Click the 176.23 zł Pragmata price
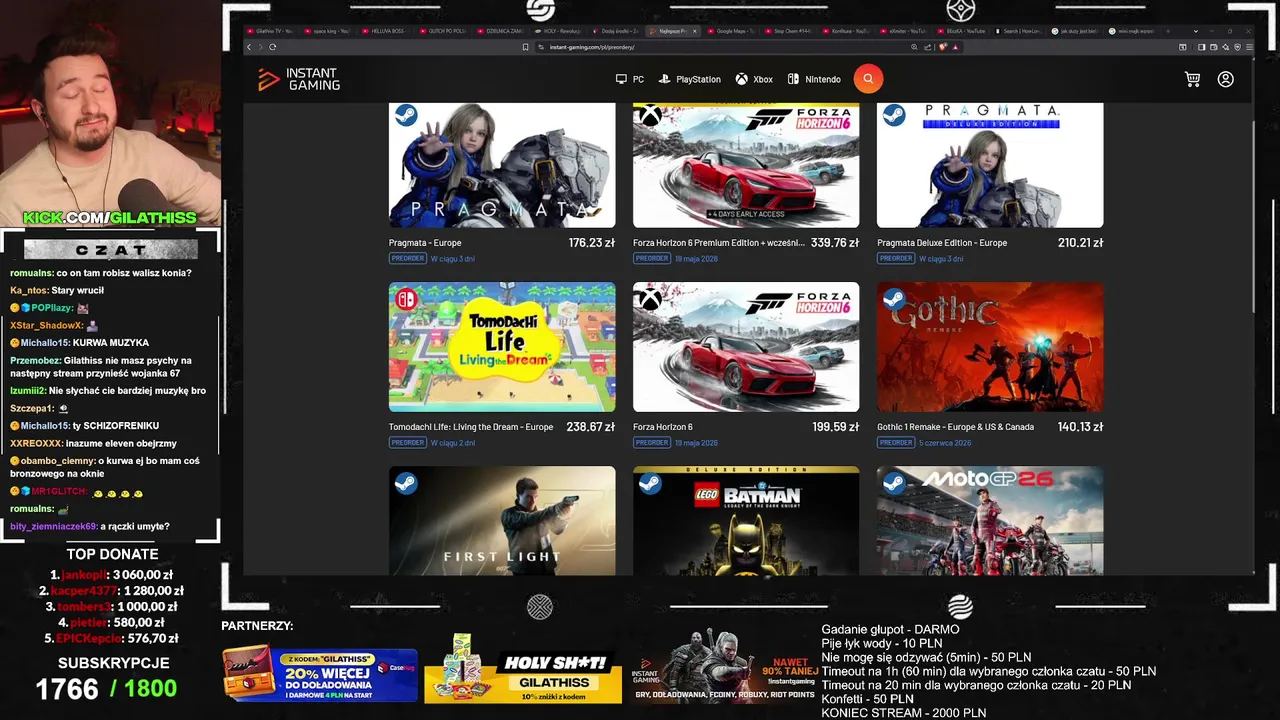The height and width of the screenshot is (720, 1280). tap(592, 243)
